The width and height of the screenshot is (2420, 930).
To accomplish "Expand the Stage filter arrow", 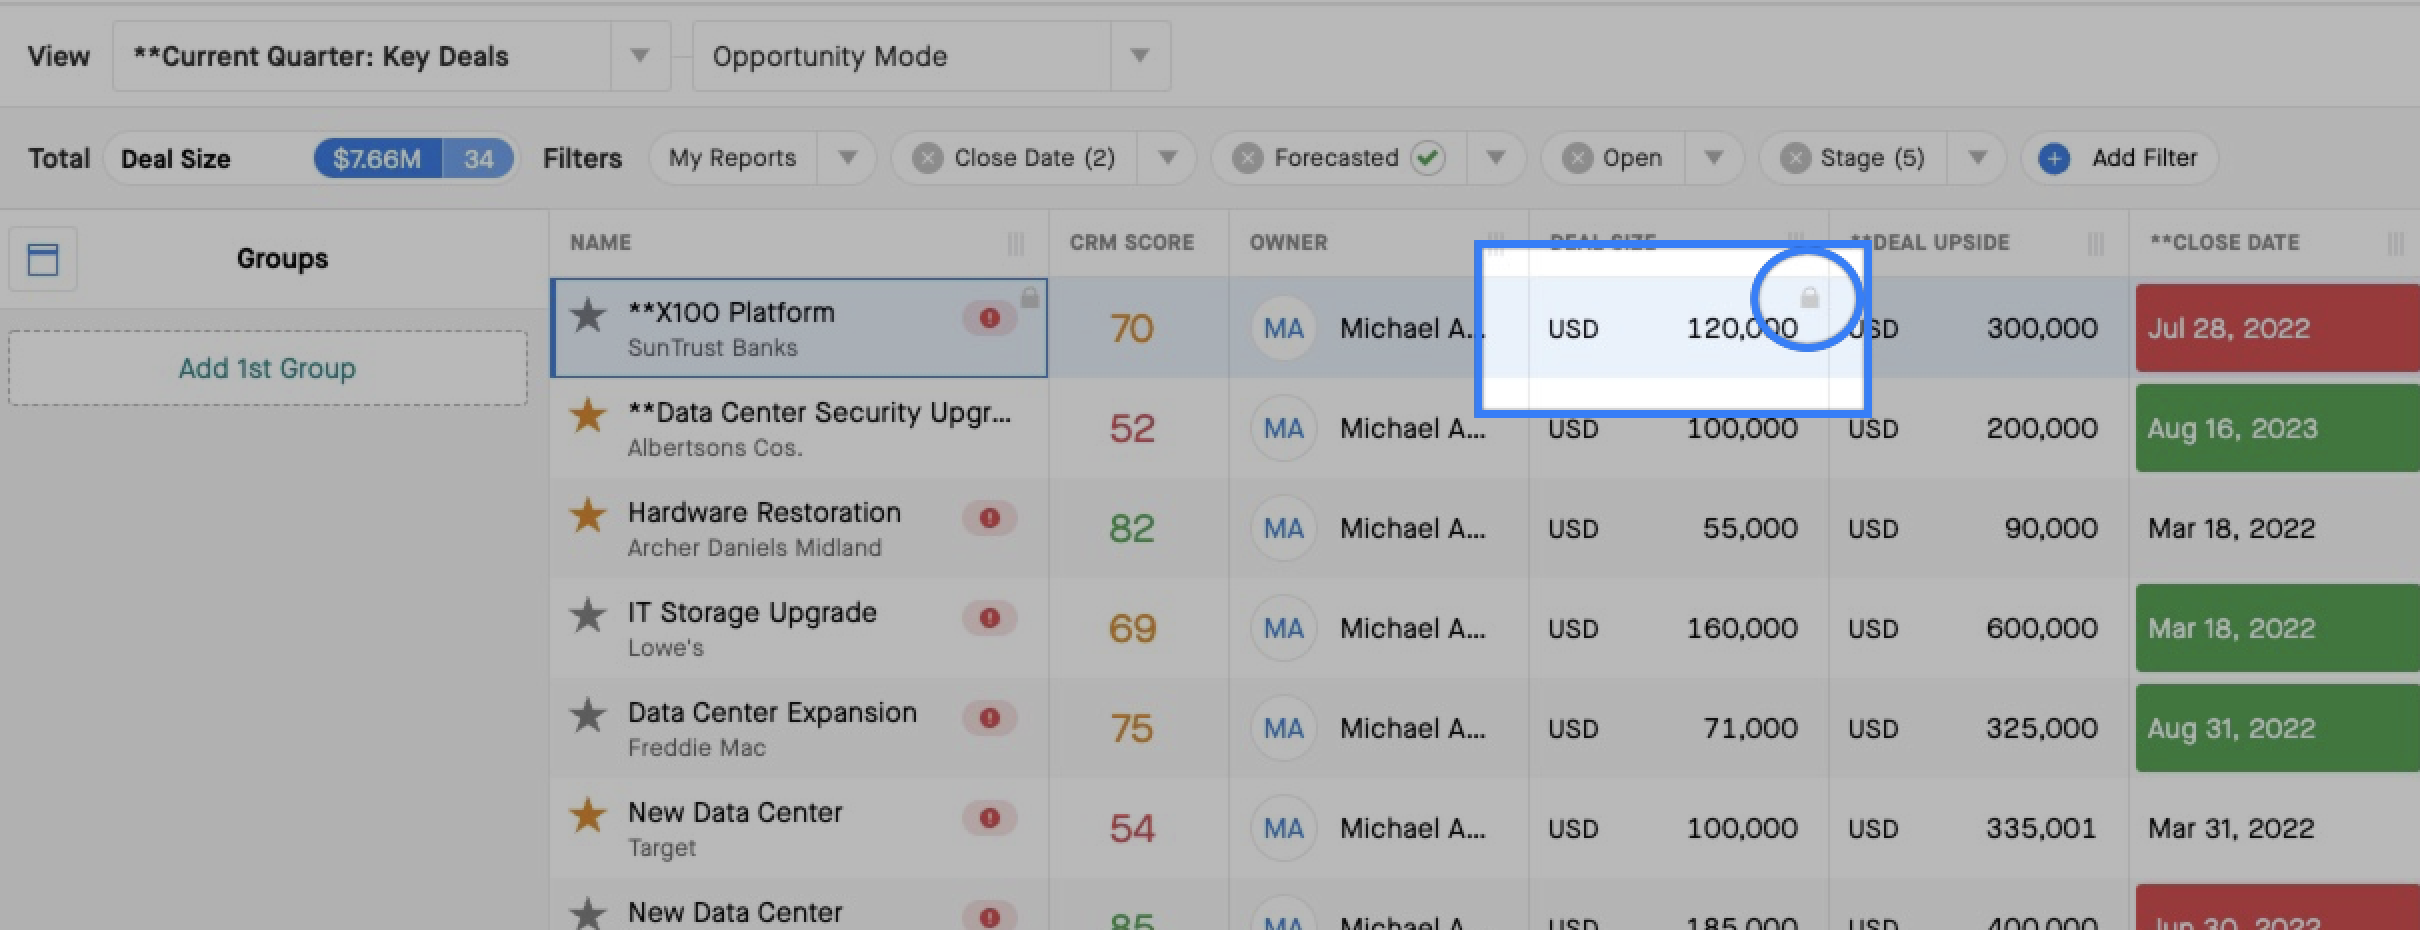I will 1977,158.
